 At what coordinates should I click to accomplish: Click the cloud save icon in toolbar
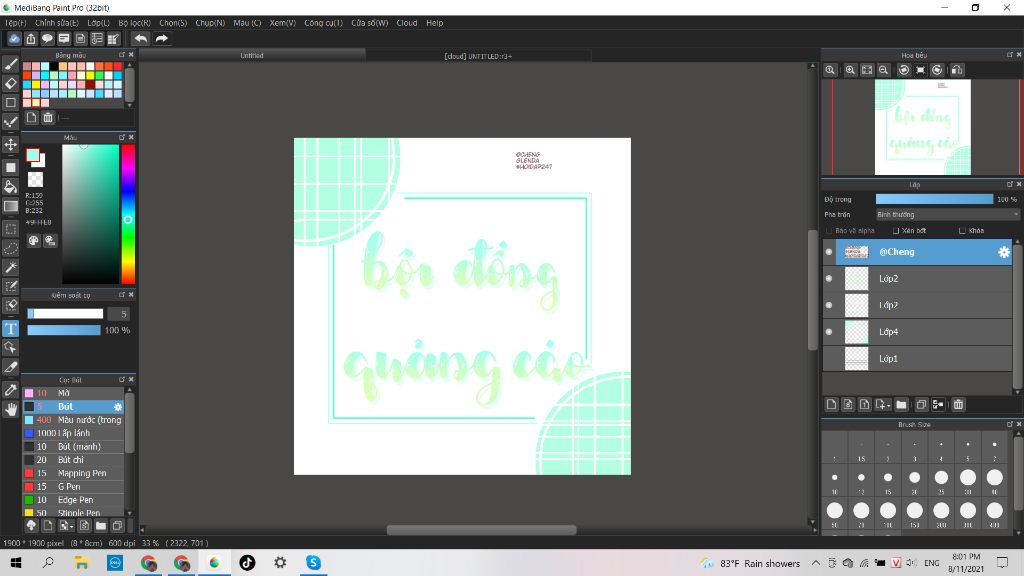pos(14,39)
